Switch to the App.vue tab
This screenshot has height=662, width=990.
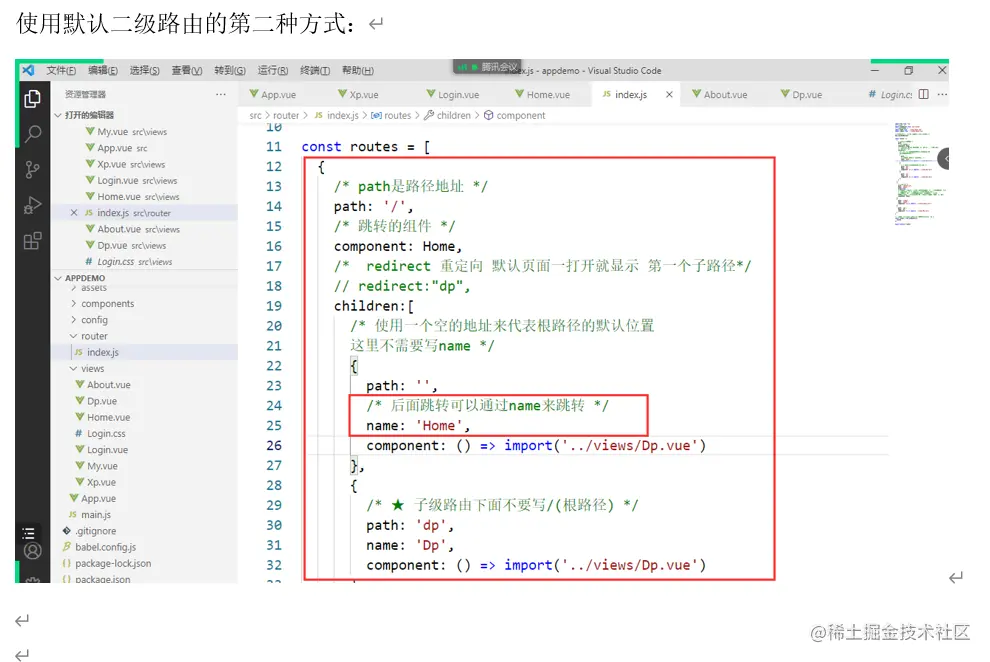[x=278, y=95]
